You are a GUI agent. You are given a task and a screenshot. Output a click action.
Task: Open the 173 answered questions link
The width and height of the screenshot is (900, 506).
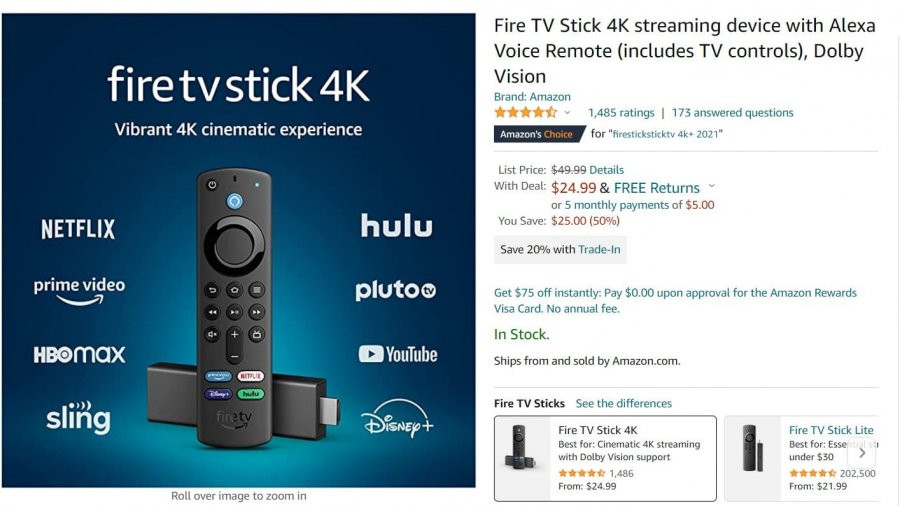732,112
